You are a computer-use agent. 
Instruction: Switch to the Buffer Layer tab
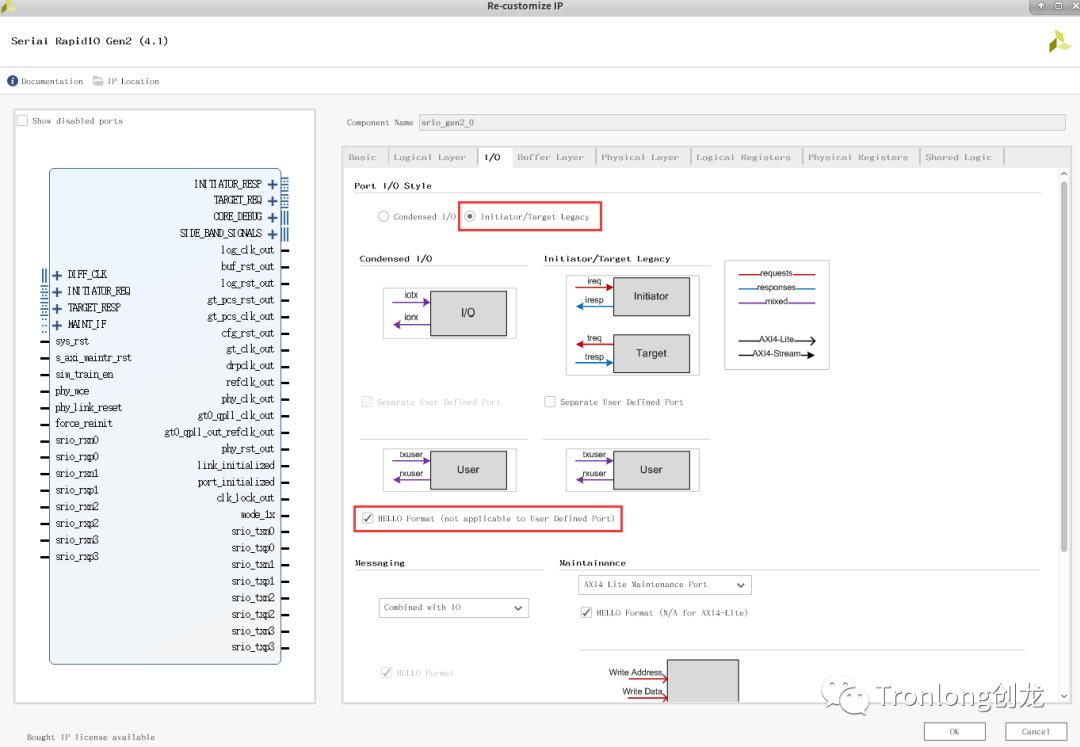coord(550,157)
